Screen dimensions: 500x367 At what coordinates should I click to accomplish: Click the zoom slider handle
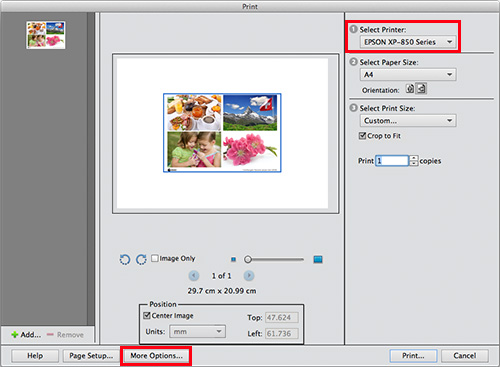point(248,259)
